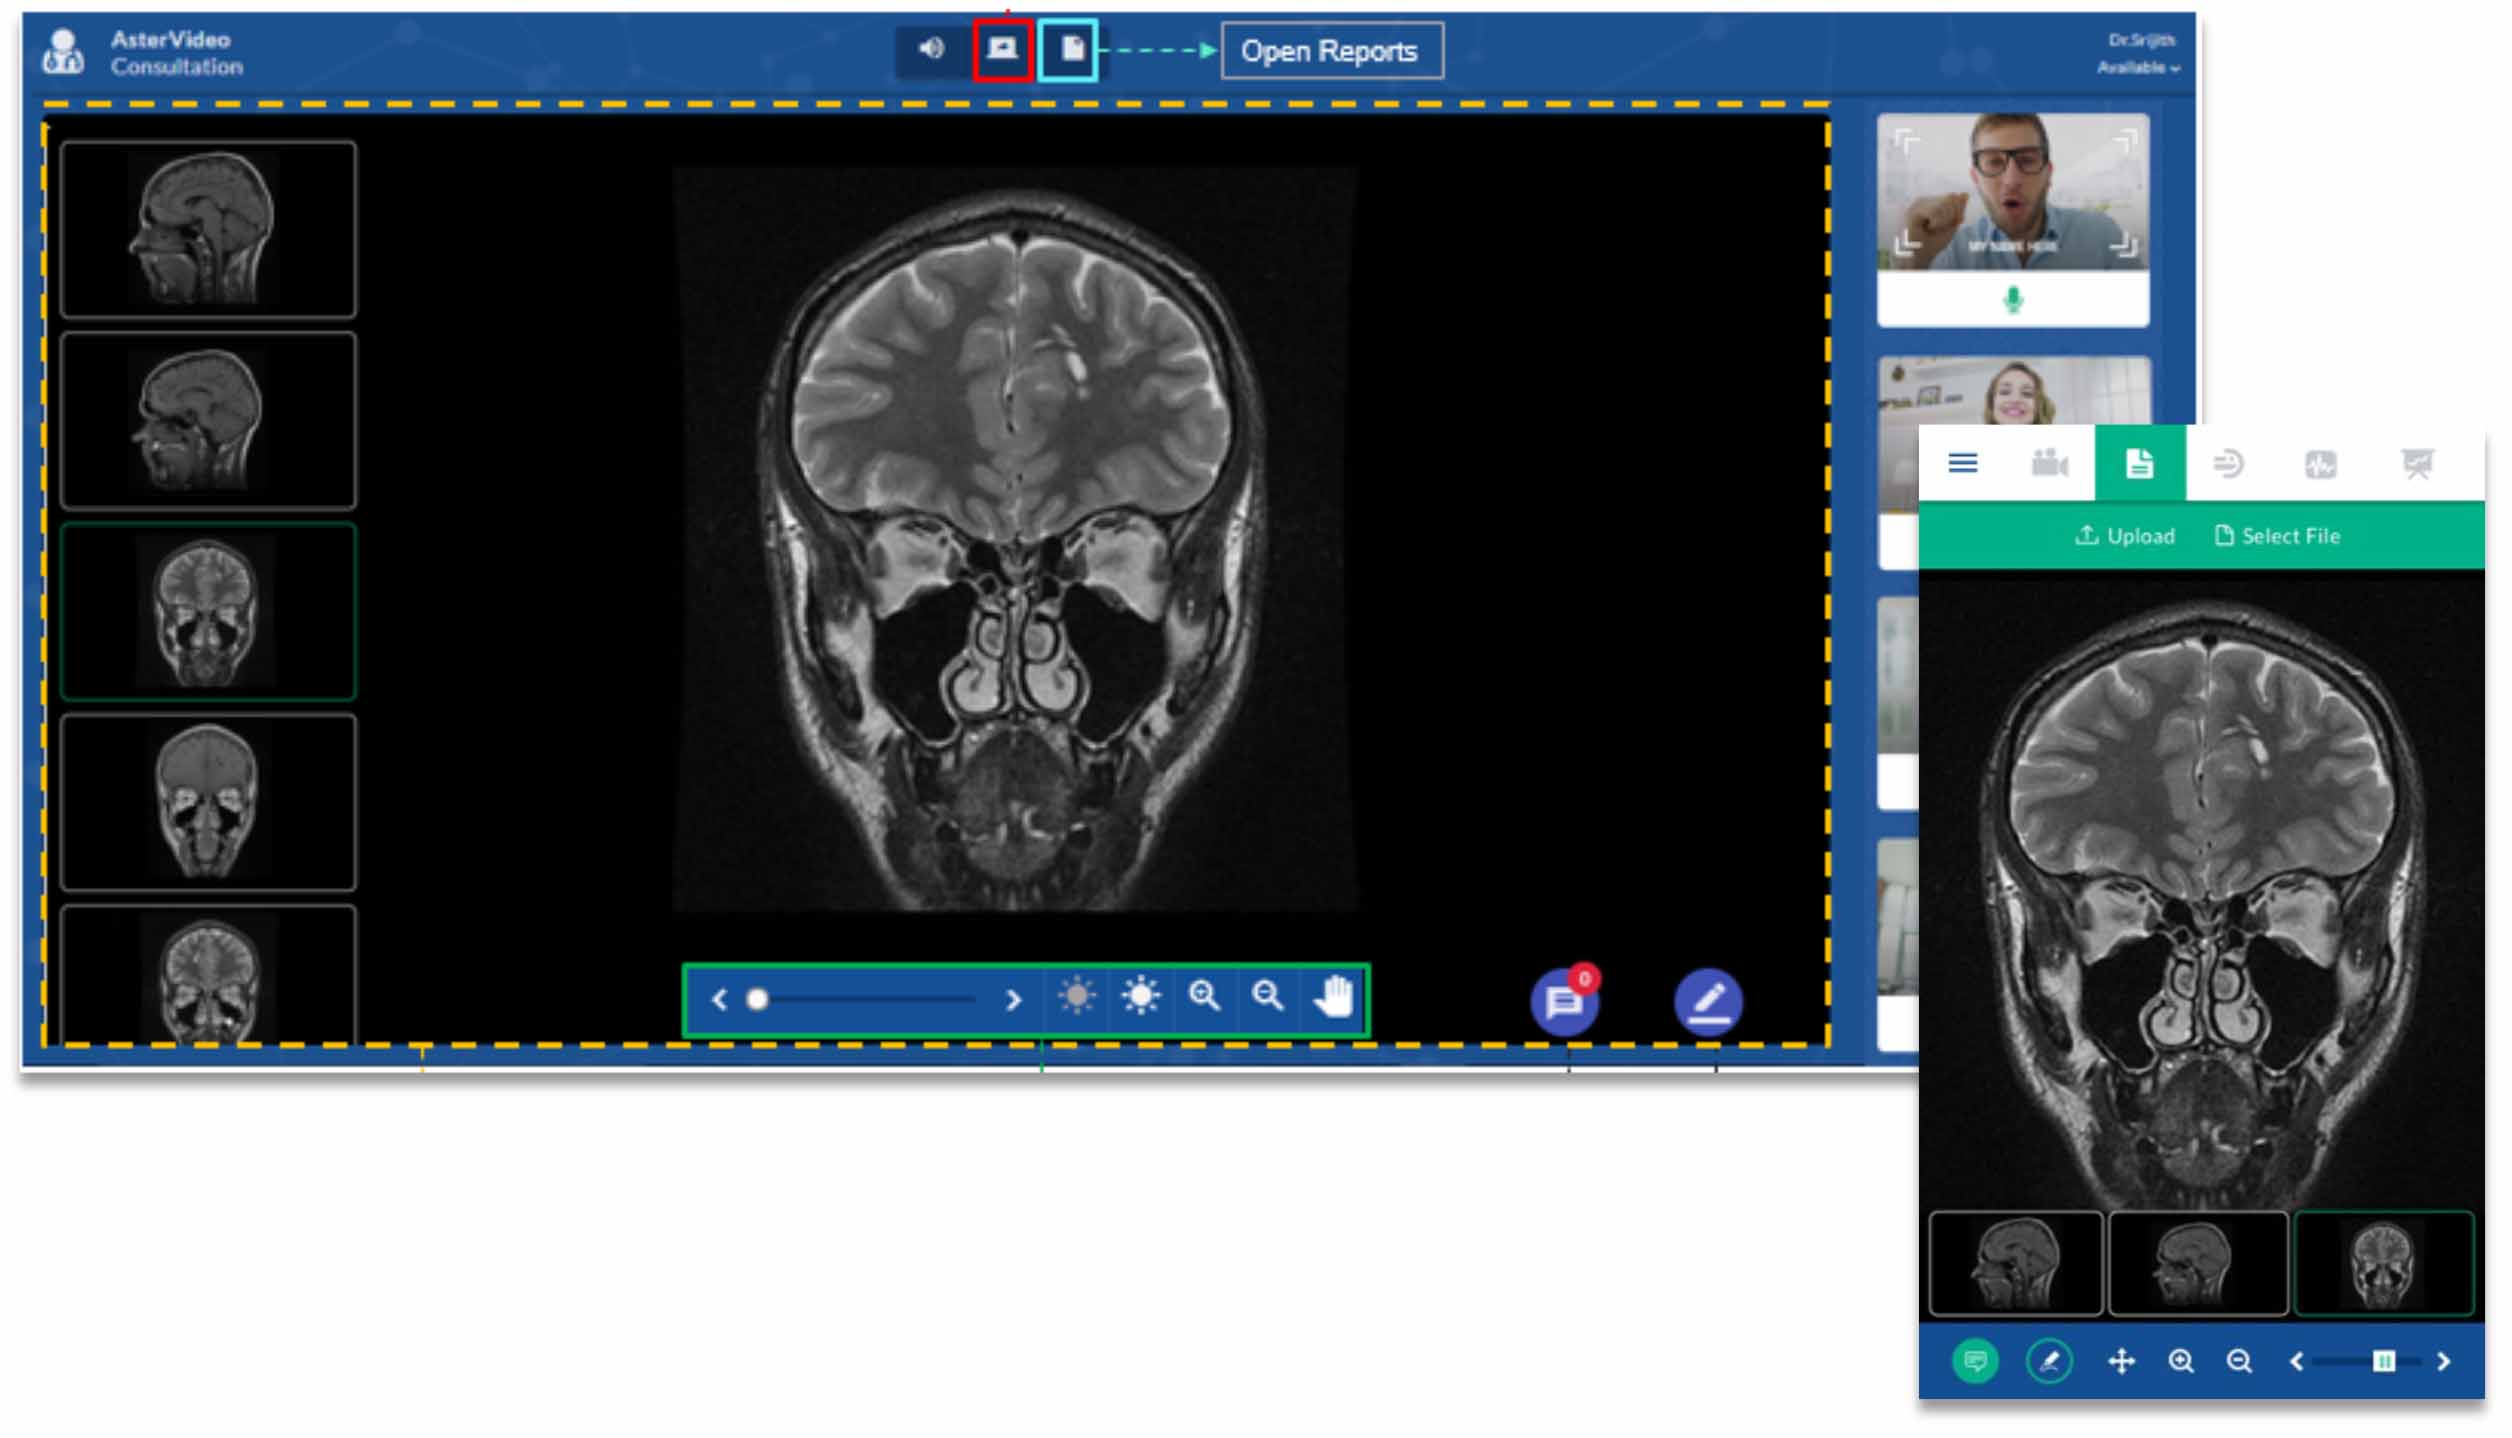This screenshot has width=2512, height=1438.
Task: Switch to the vitals waveform tab in the mobile panel
Action: [x=2320, y=464]
